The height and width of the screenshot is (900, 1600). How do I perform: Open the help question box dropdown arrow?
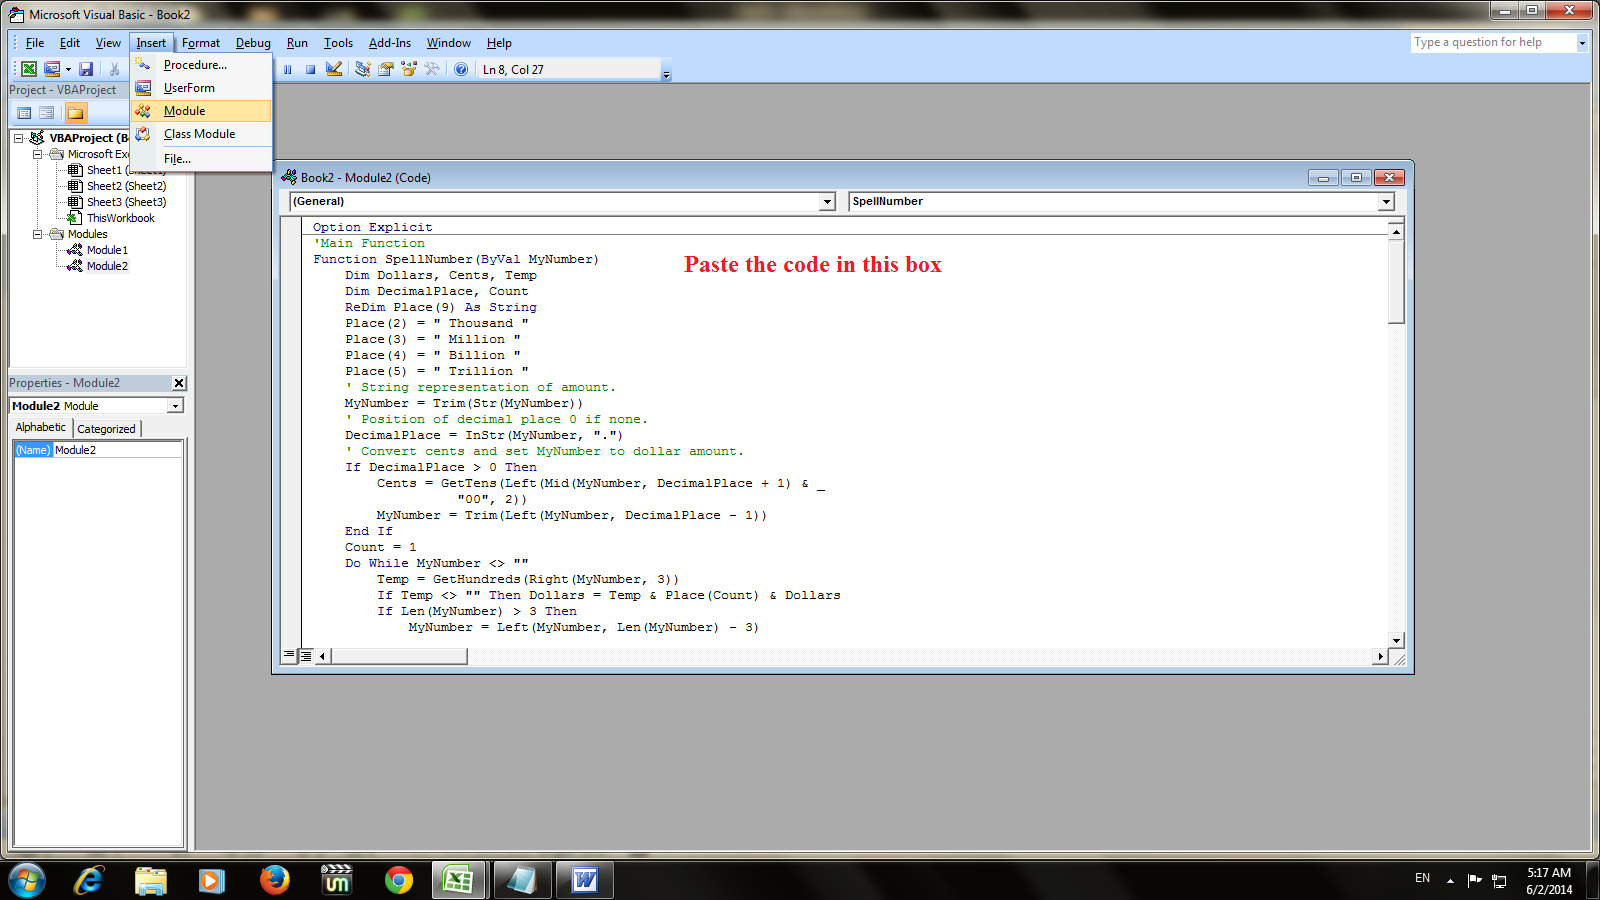pyautogui.click(x=1582, y=42)
